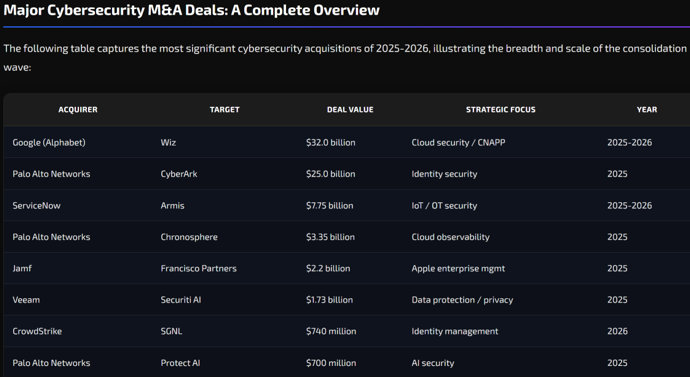Click the Data protection / privacy cell
Image resolution: width=690 pixels, height=378 pixels.
click(x=462, y=300)
